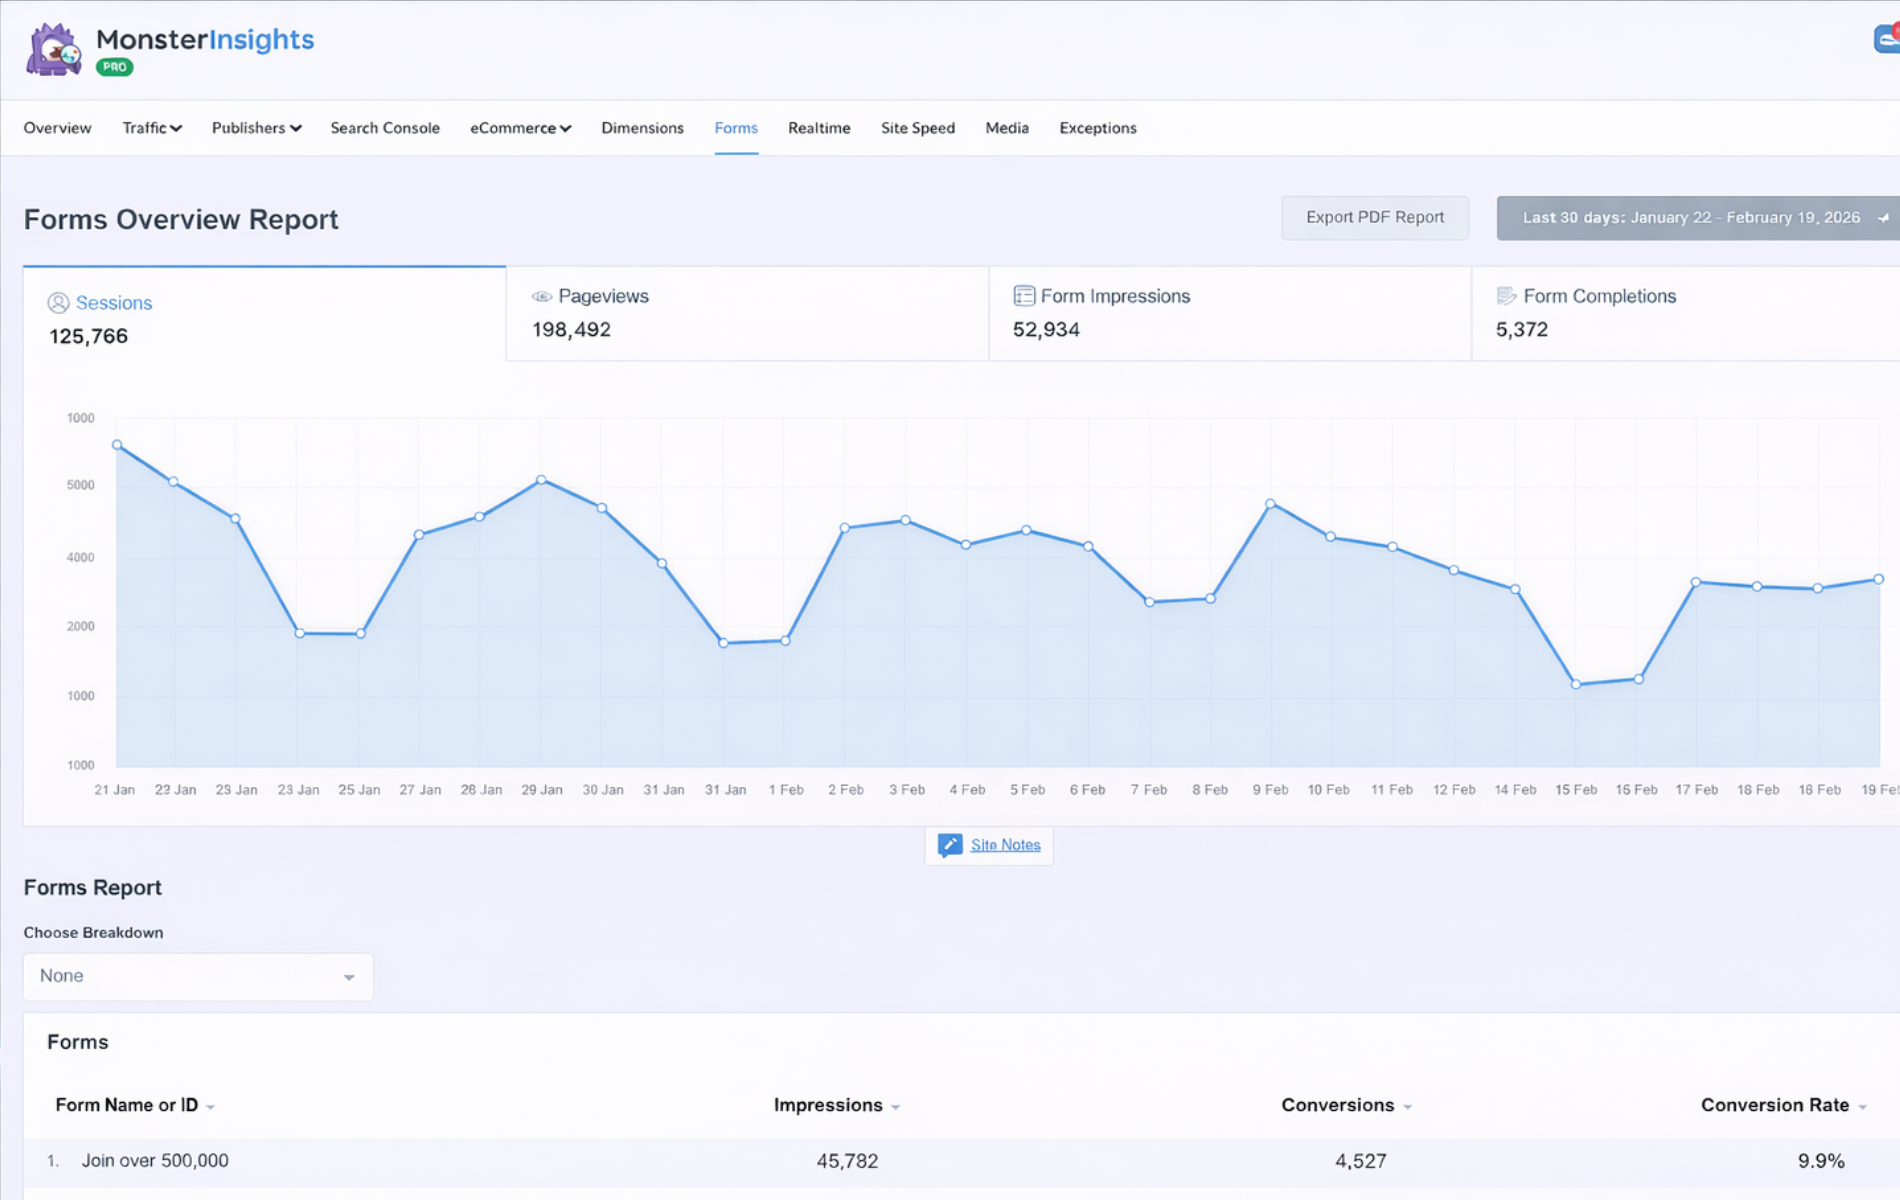
Task: Open the Site Notes link
Action: click(x=1005, y=845)
